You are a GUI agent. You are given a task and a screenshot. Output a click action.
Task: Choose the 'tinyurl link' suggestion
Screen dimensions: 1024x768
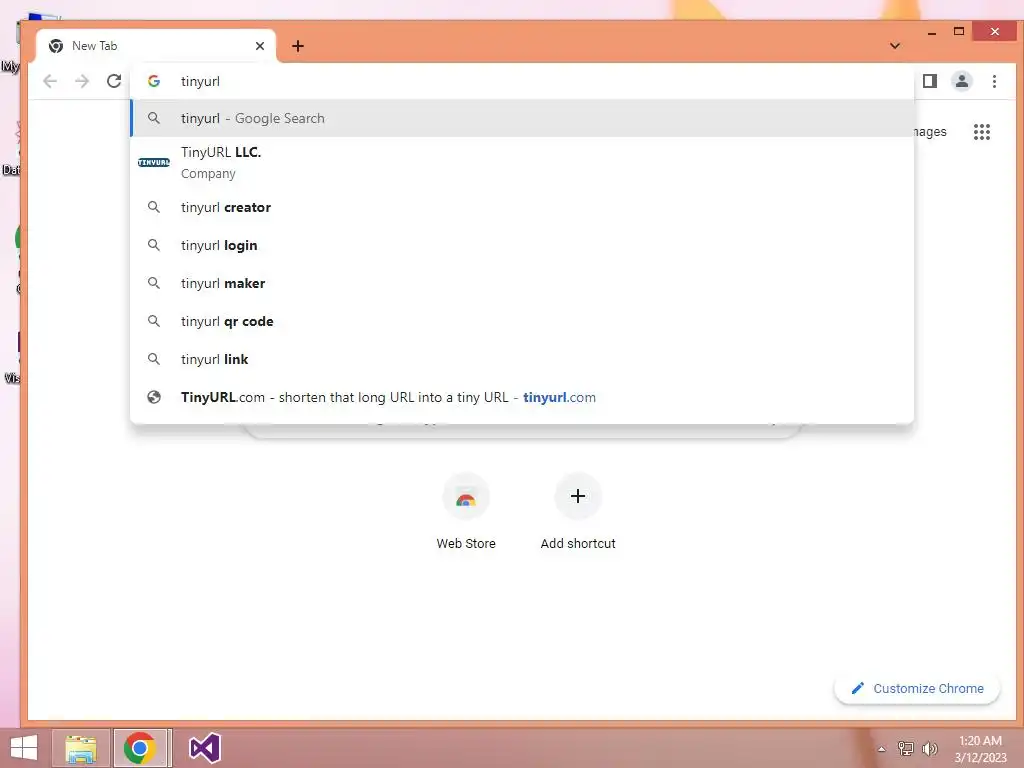[x=522, y=359]
